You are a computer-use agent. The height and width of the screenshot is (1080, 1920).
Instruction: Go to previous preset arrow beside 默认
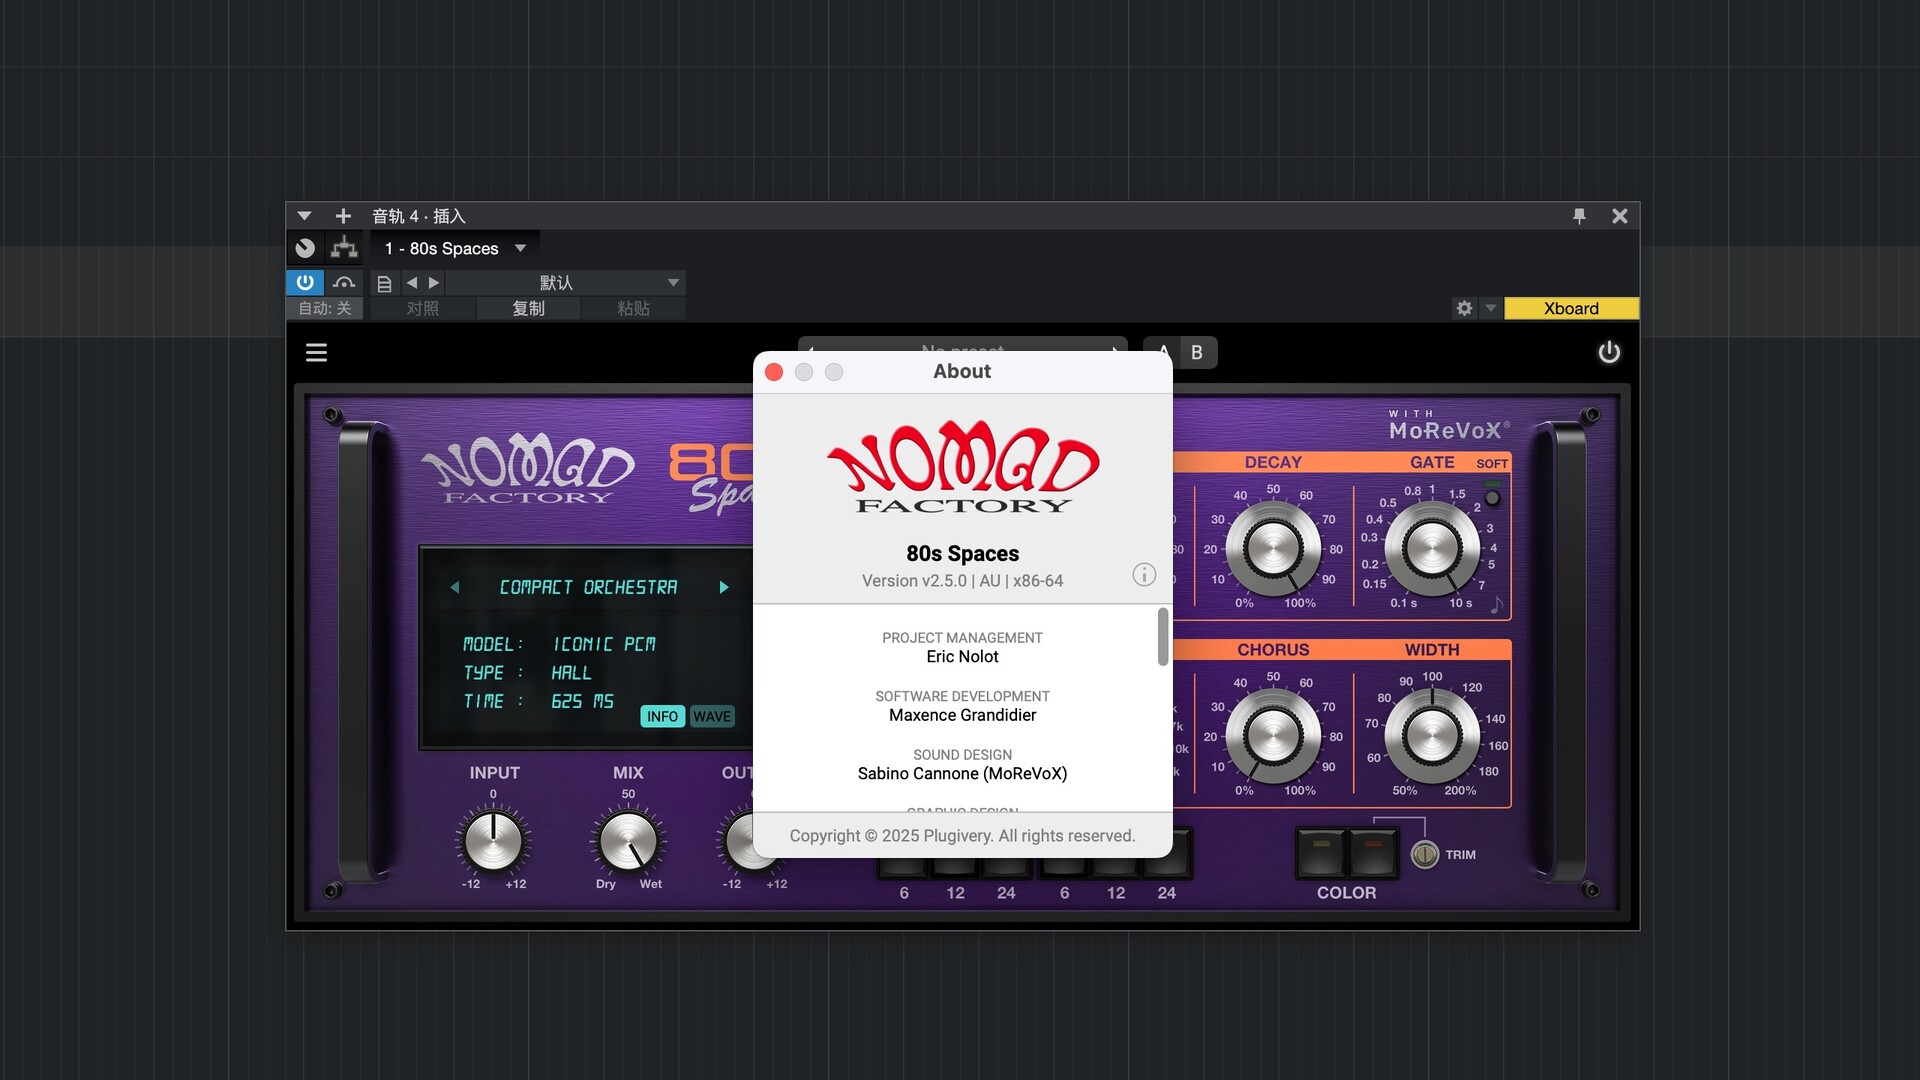coord(411,283)
